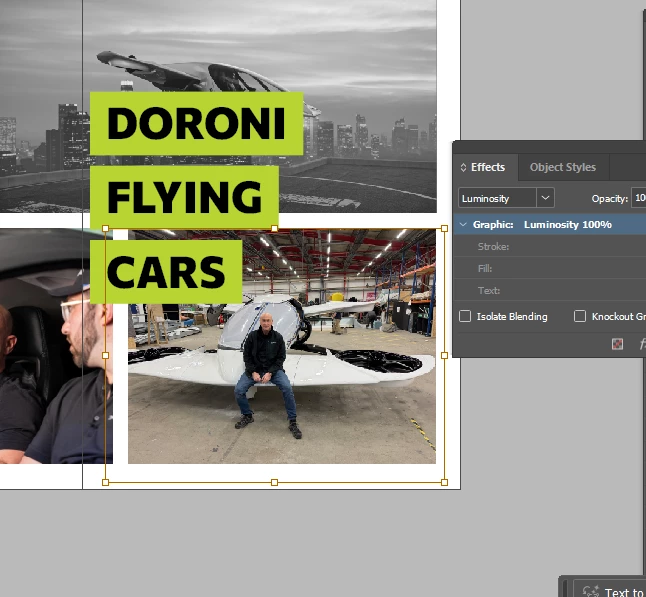
Task: Open the Object Styles tab
Action: point(562,167)
